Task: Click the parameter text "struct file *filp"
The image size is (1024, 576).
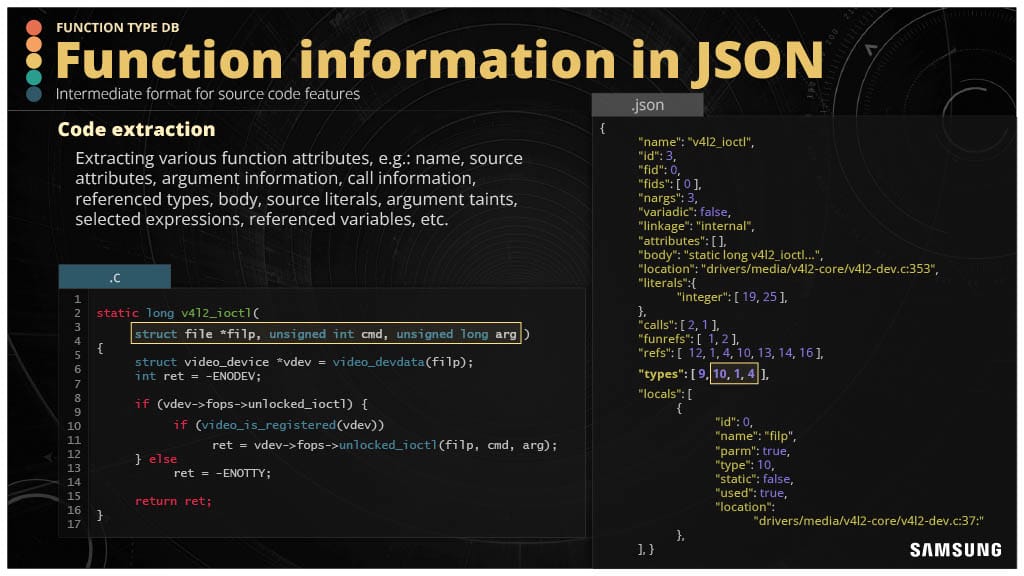Action: (195, 334)
